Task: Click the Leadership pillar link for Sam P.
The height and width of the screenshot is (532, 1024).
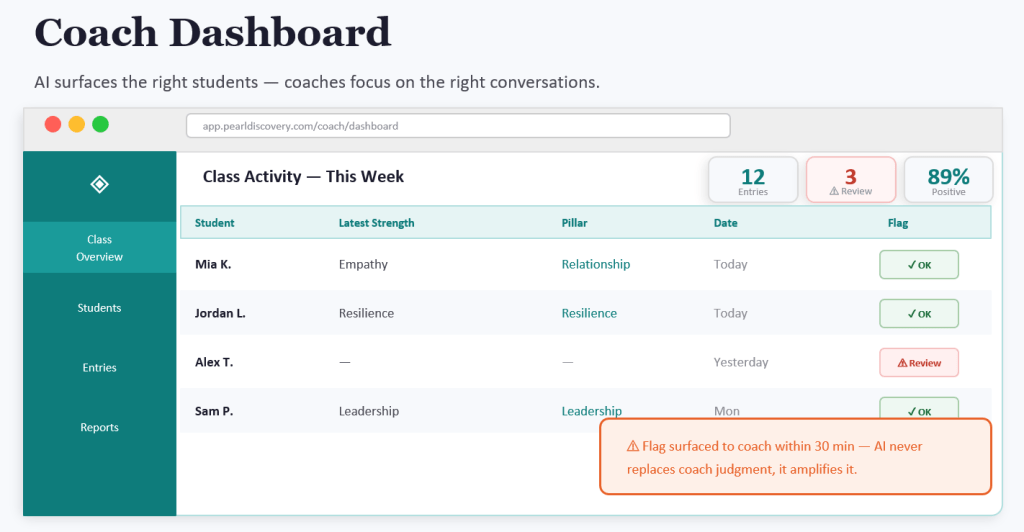Action: pos(591,411)
